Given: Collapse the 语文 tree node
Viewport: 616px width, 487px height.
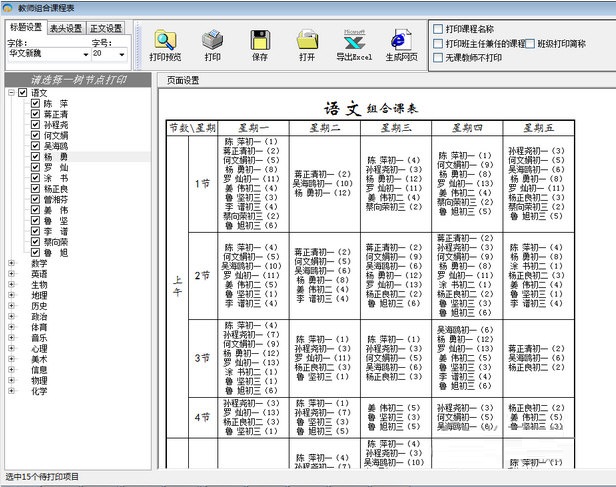Looking at the screenshot, I should [11, 93].
